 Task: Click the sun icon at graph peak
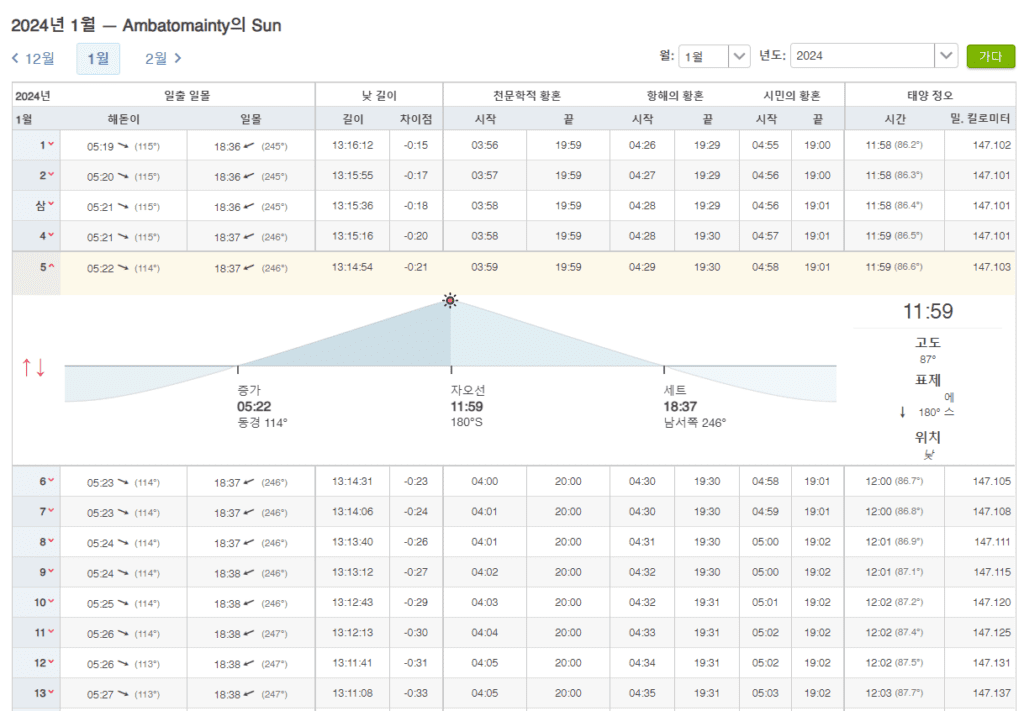[451, 300]
